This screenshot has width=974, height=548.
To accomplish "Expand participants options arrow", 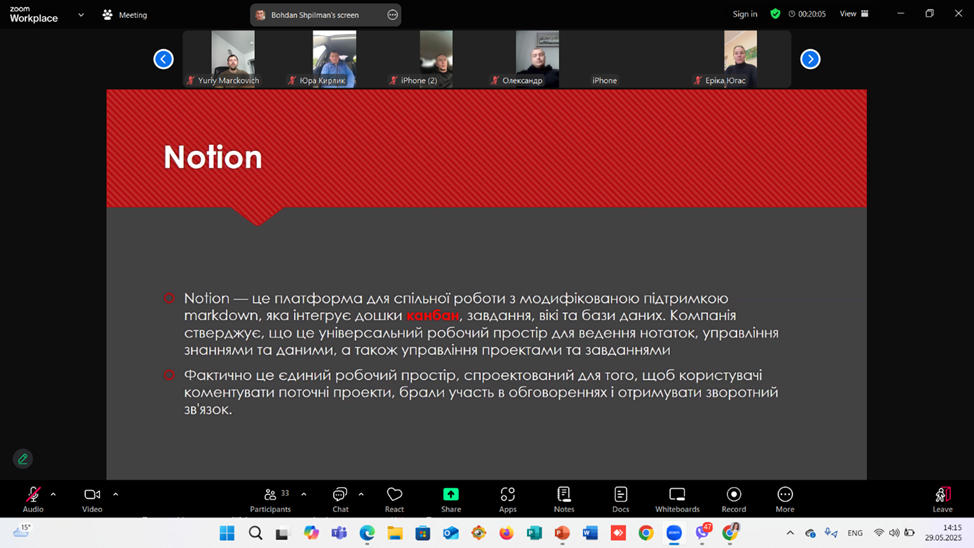I will (x=304, y=495).
